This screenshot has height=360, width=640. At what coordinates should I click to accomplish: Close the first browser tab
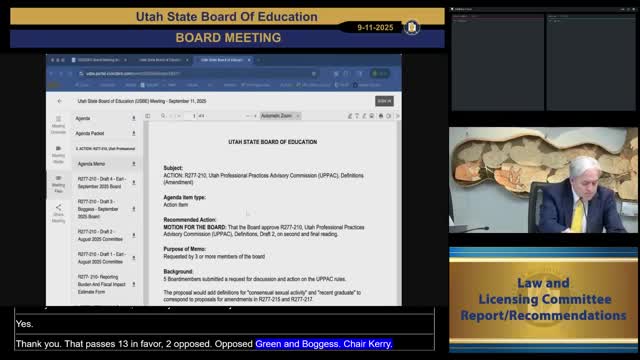(125, 60)
